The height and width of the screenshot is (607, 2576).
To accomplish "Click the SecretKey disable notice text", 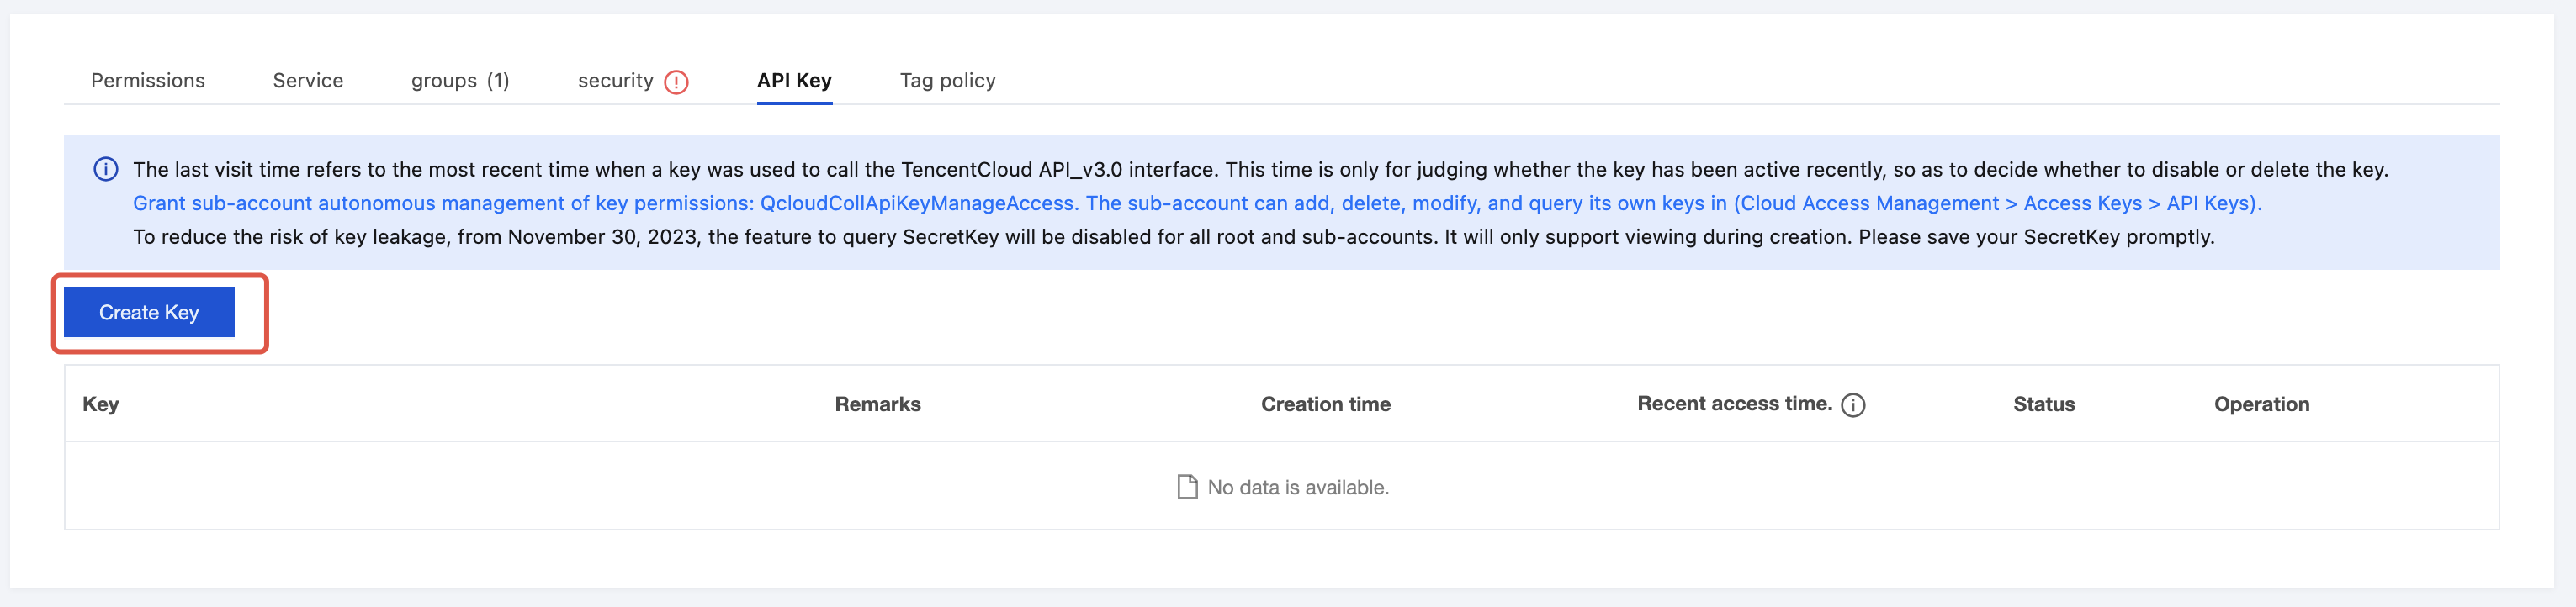I will click(x=1173, y=237).
